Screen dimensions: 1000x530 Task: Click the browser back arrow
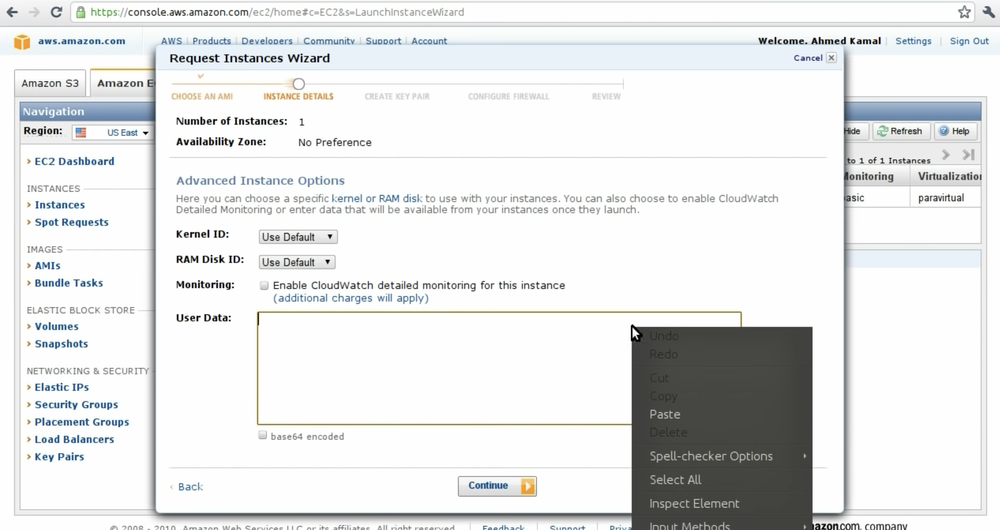click(12, 13)
